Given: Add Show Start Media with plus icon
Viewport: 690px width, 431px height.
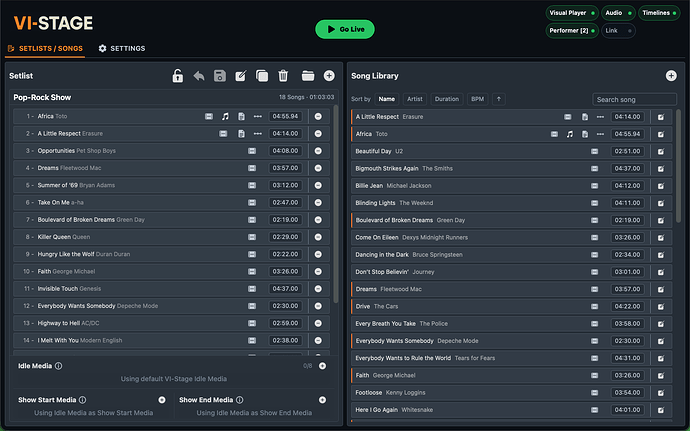Looking at the screenshot, I should coord(162,400).
